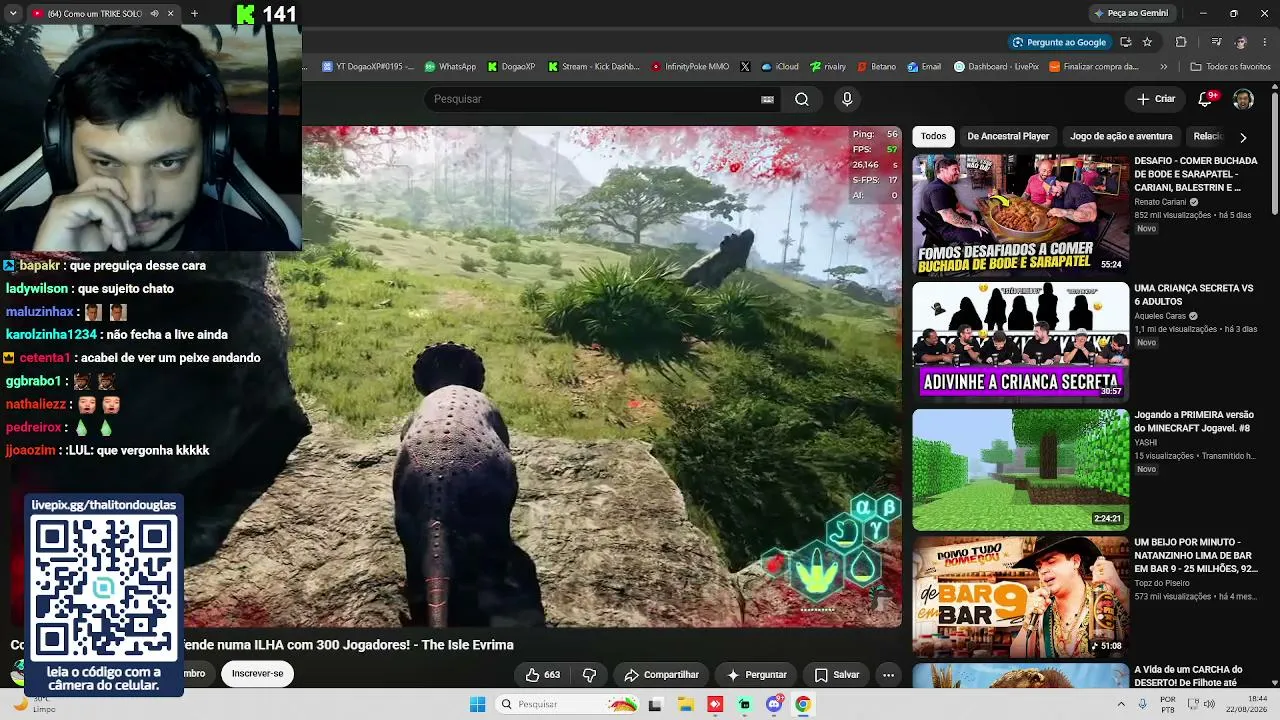Click the YouTube search magnifier button
Screen dimensions: 1280x720
(802, 99)
